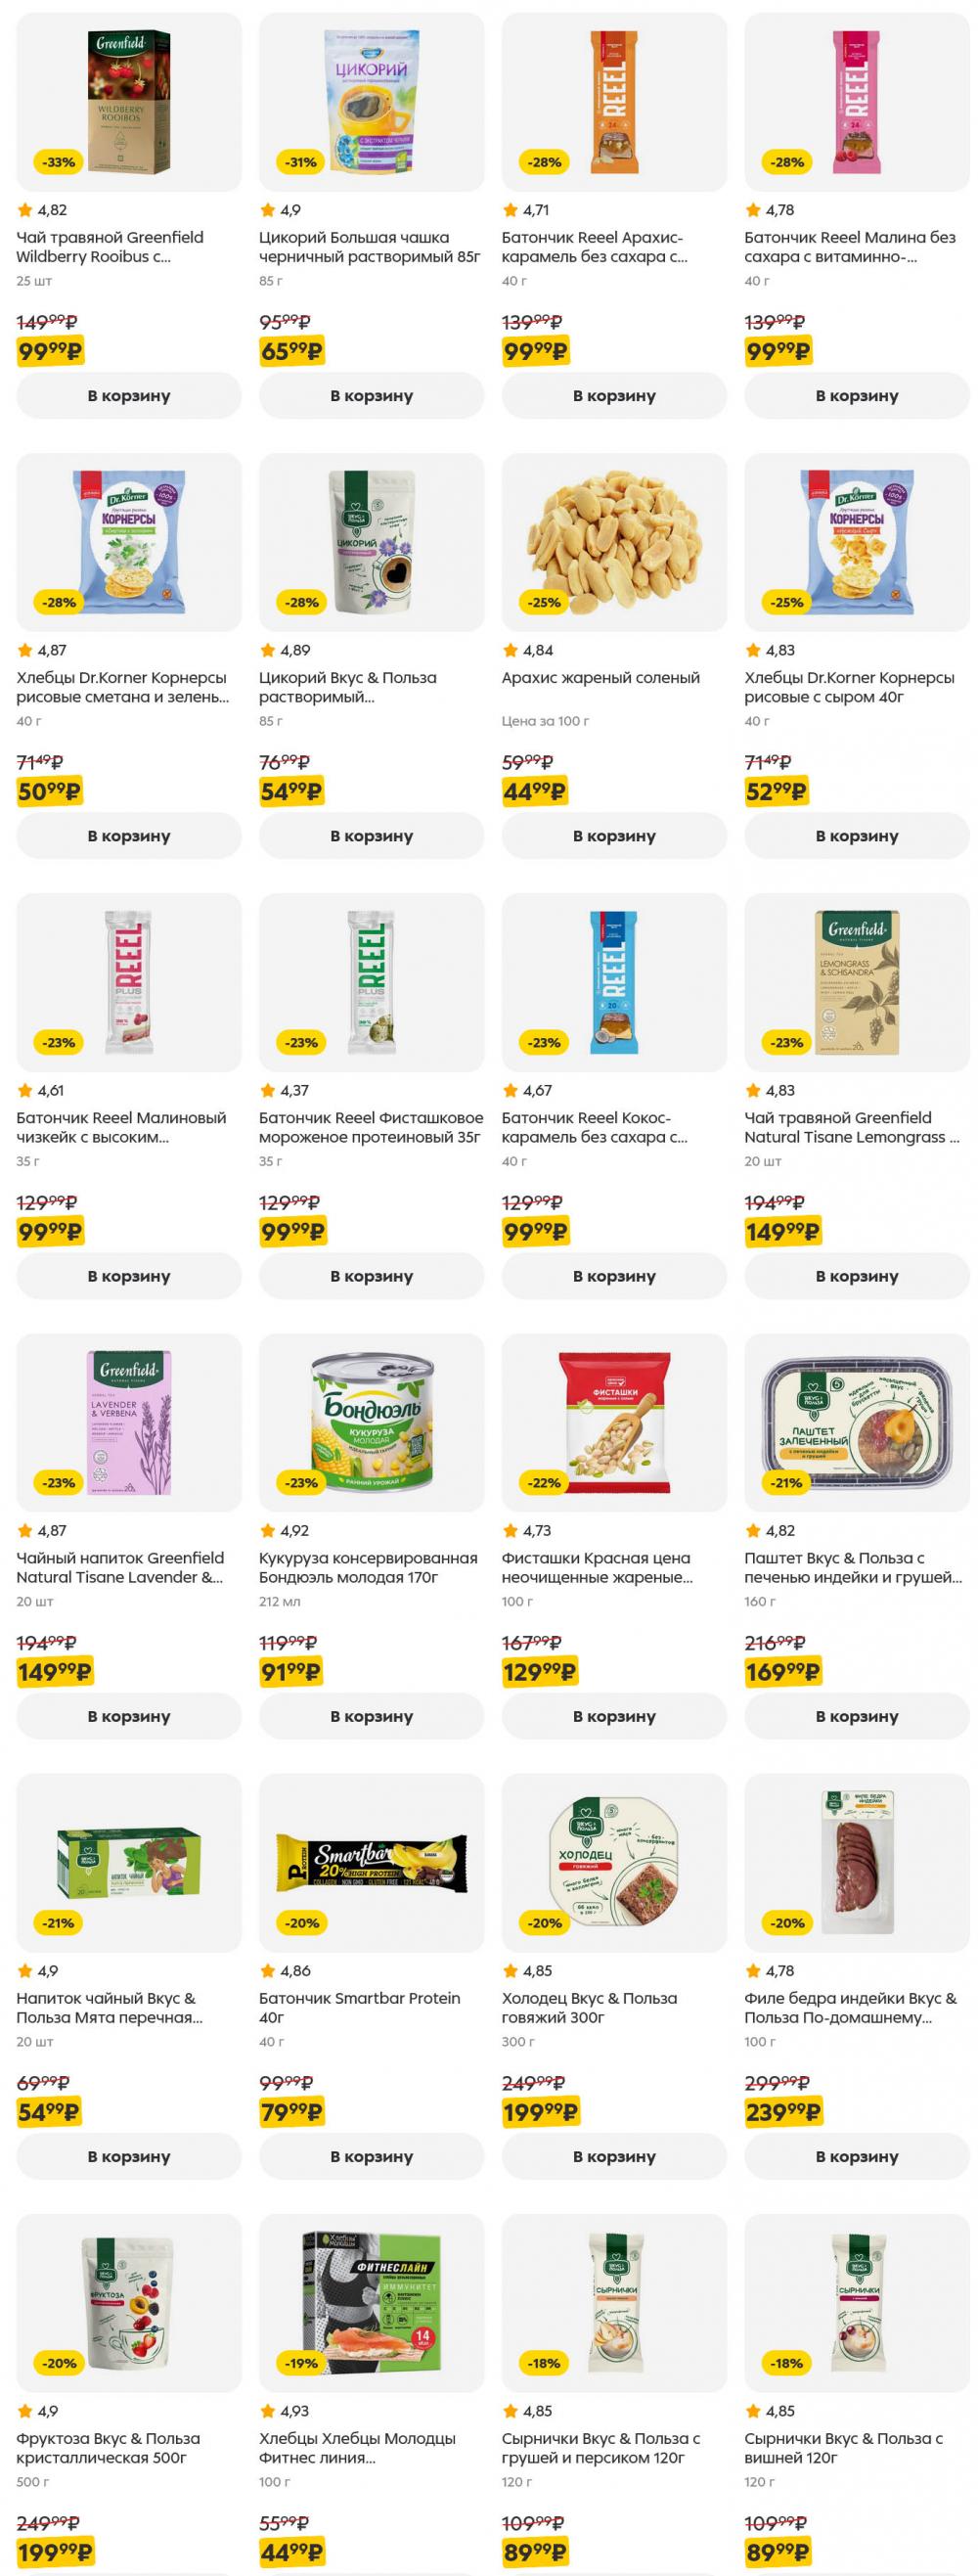Viewport: 978px width, 2576px height.
Task: Click the -25% badge on roasted peanuts
Action: 544,602
